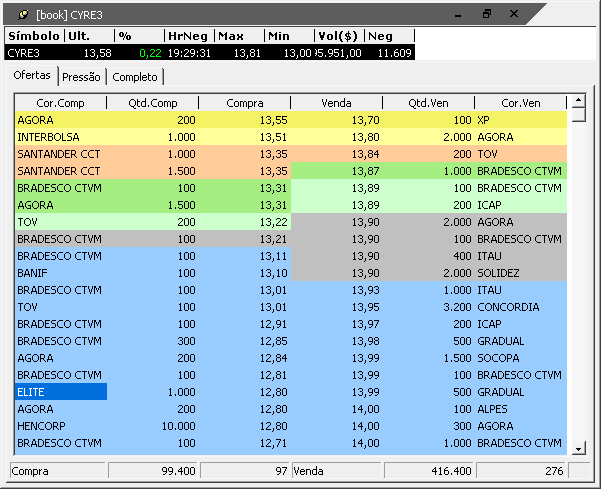Click the Compra column header
601x489 pixels.
245,103
